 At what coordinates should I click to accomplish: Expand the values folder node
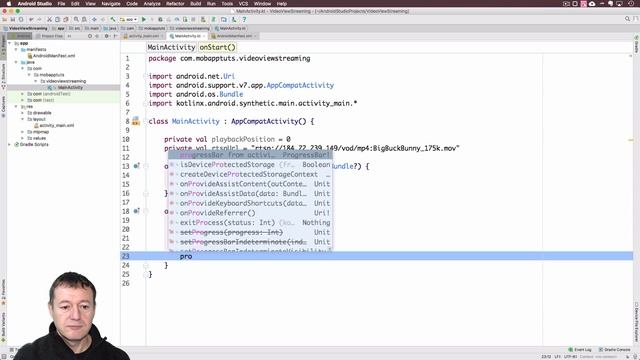click(23, 138)
